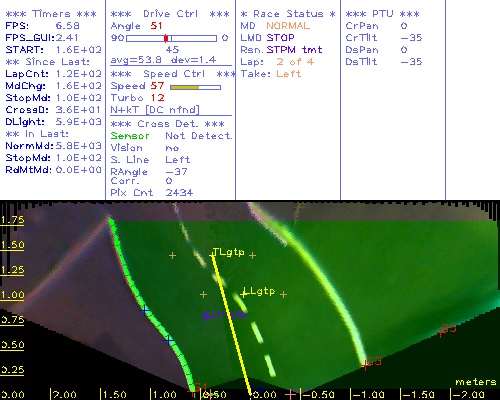Click the Speed progress bar

coord(195,87)
